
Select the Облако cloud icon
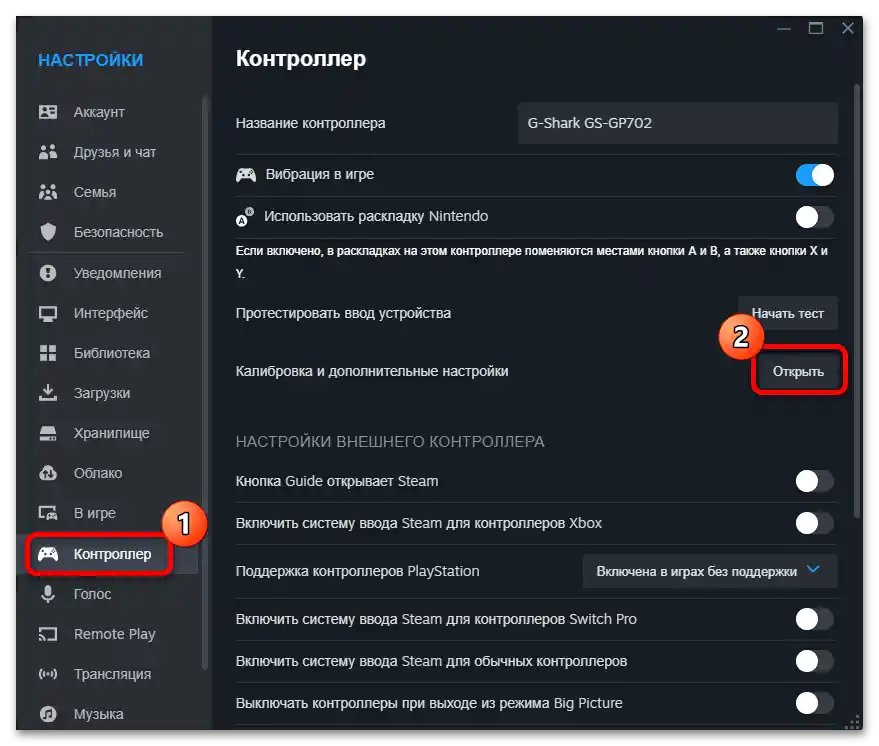tap(47, 473)
